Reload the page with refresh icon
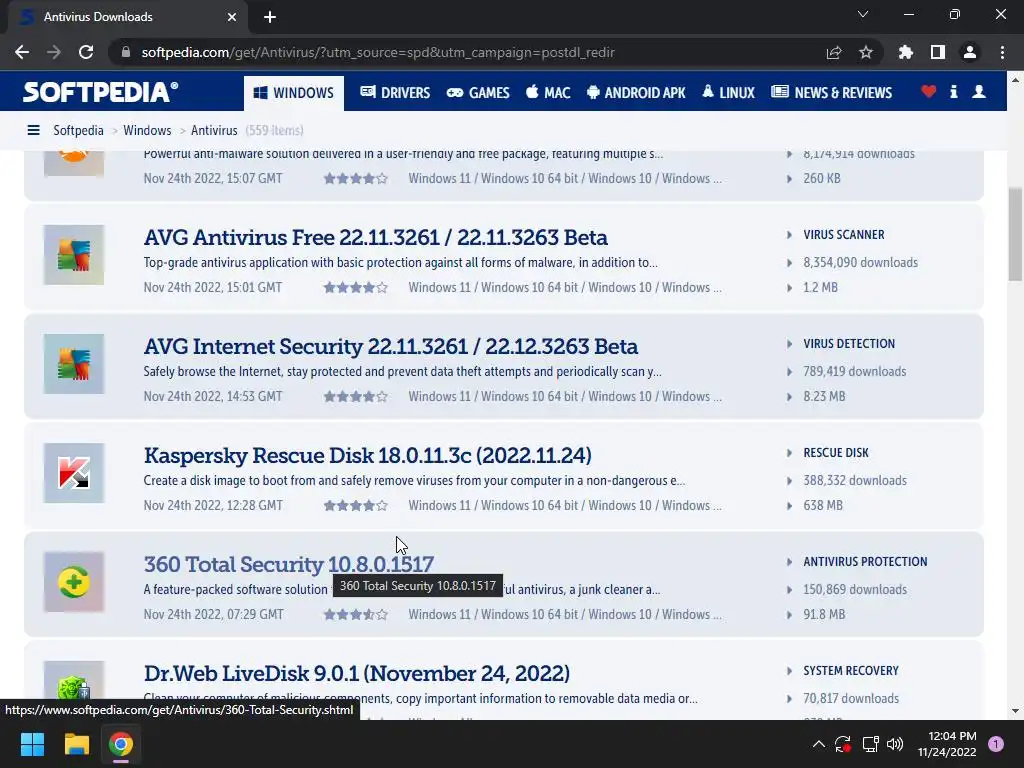This screenshot has height=768, width=1024. pos(86,52)
